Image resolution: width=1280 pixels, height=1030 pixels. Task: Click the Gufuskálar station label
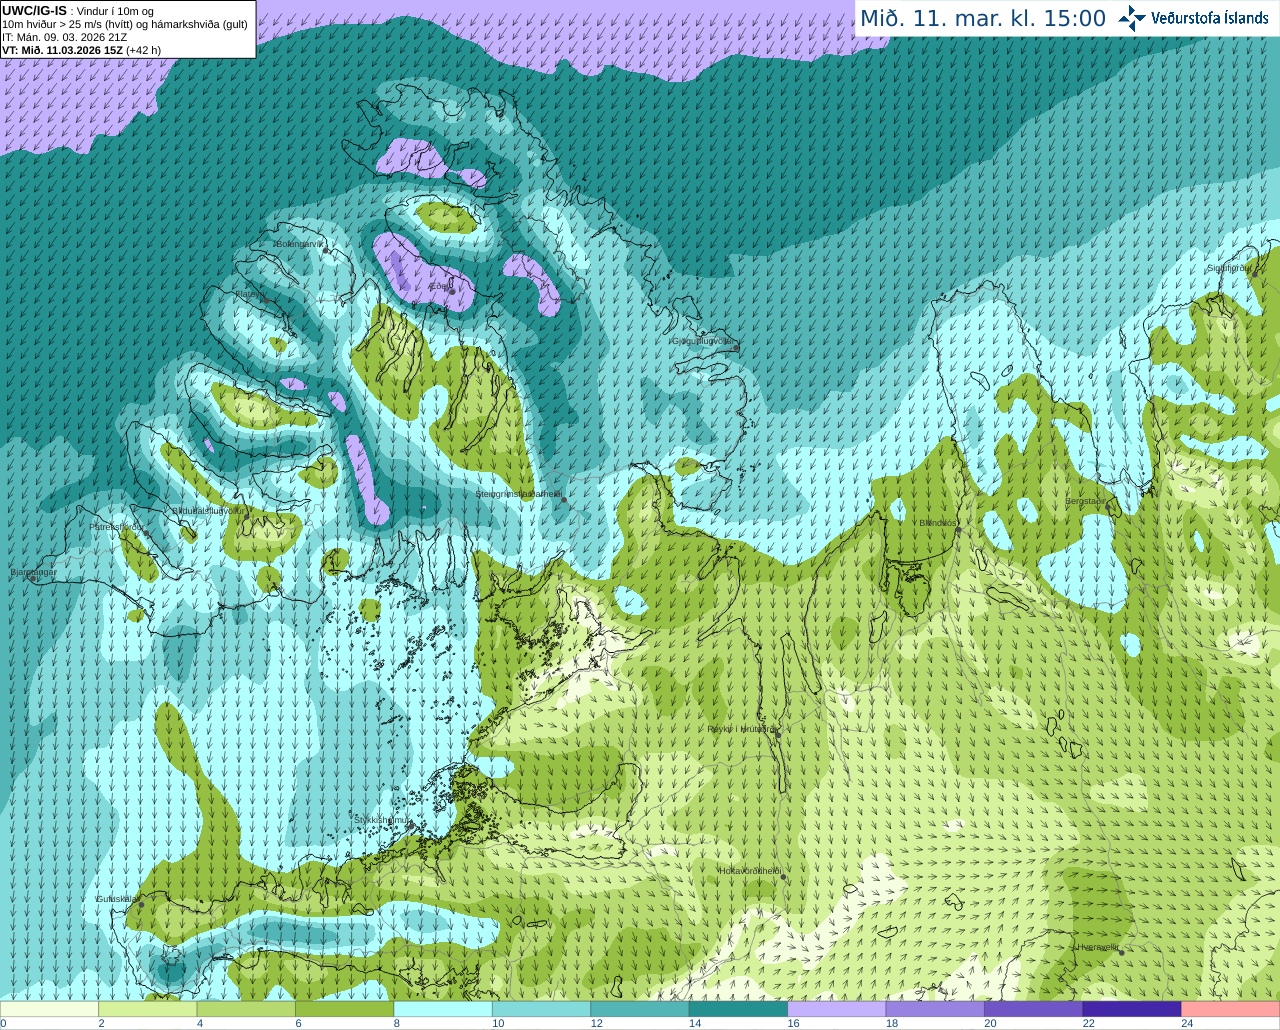click(x=117, y=899)
